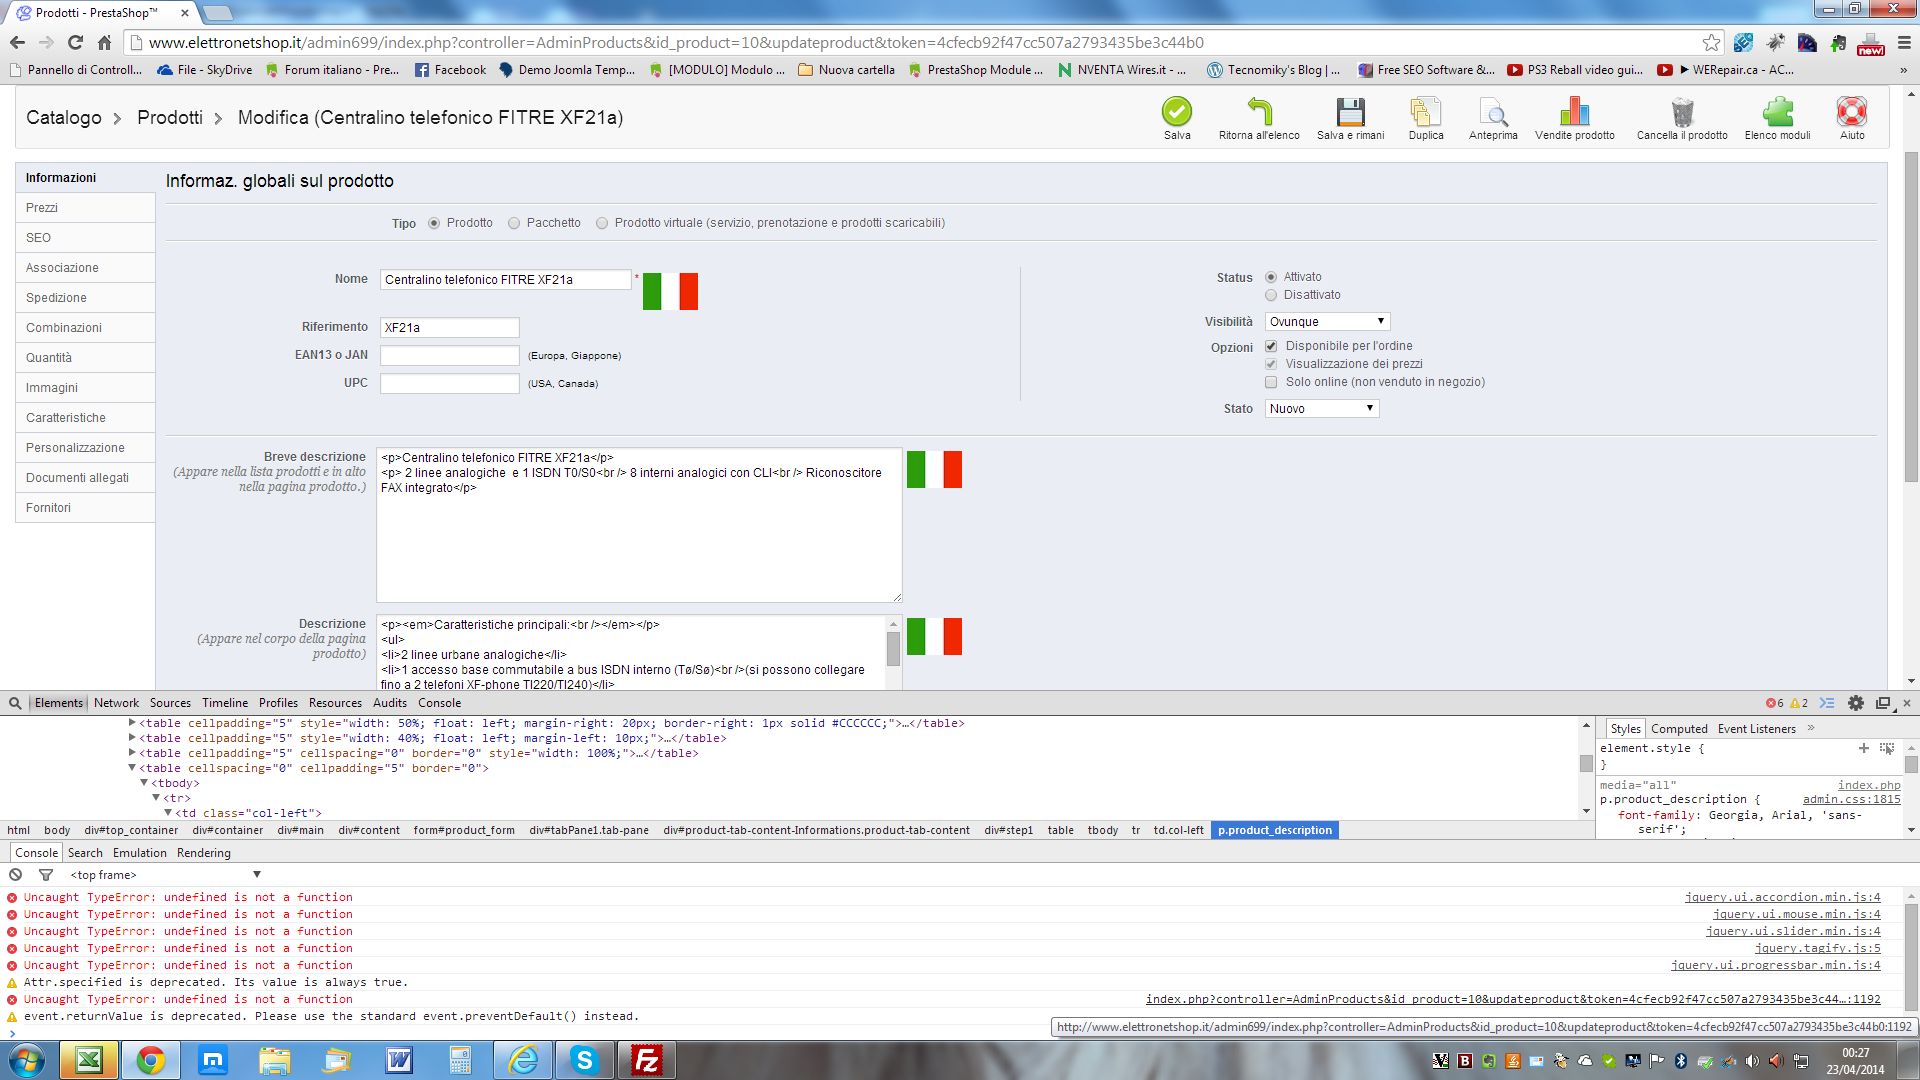Screen dimensions: 1920x1080
Task: Click the console filter funnel icon
Action: pyautogui.click(x=46, y=875)
